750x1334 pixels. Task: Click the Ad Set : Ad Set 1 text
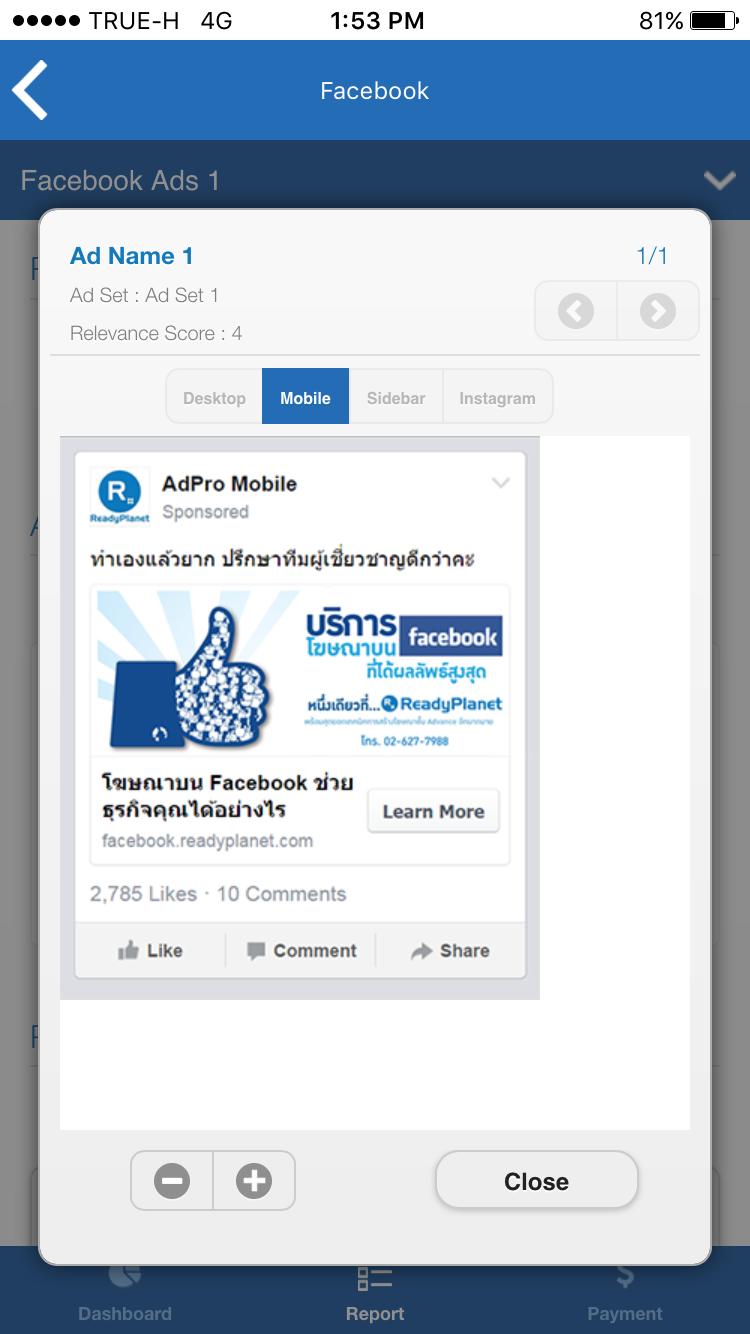click(144, 295)
